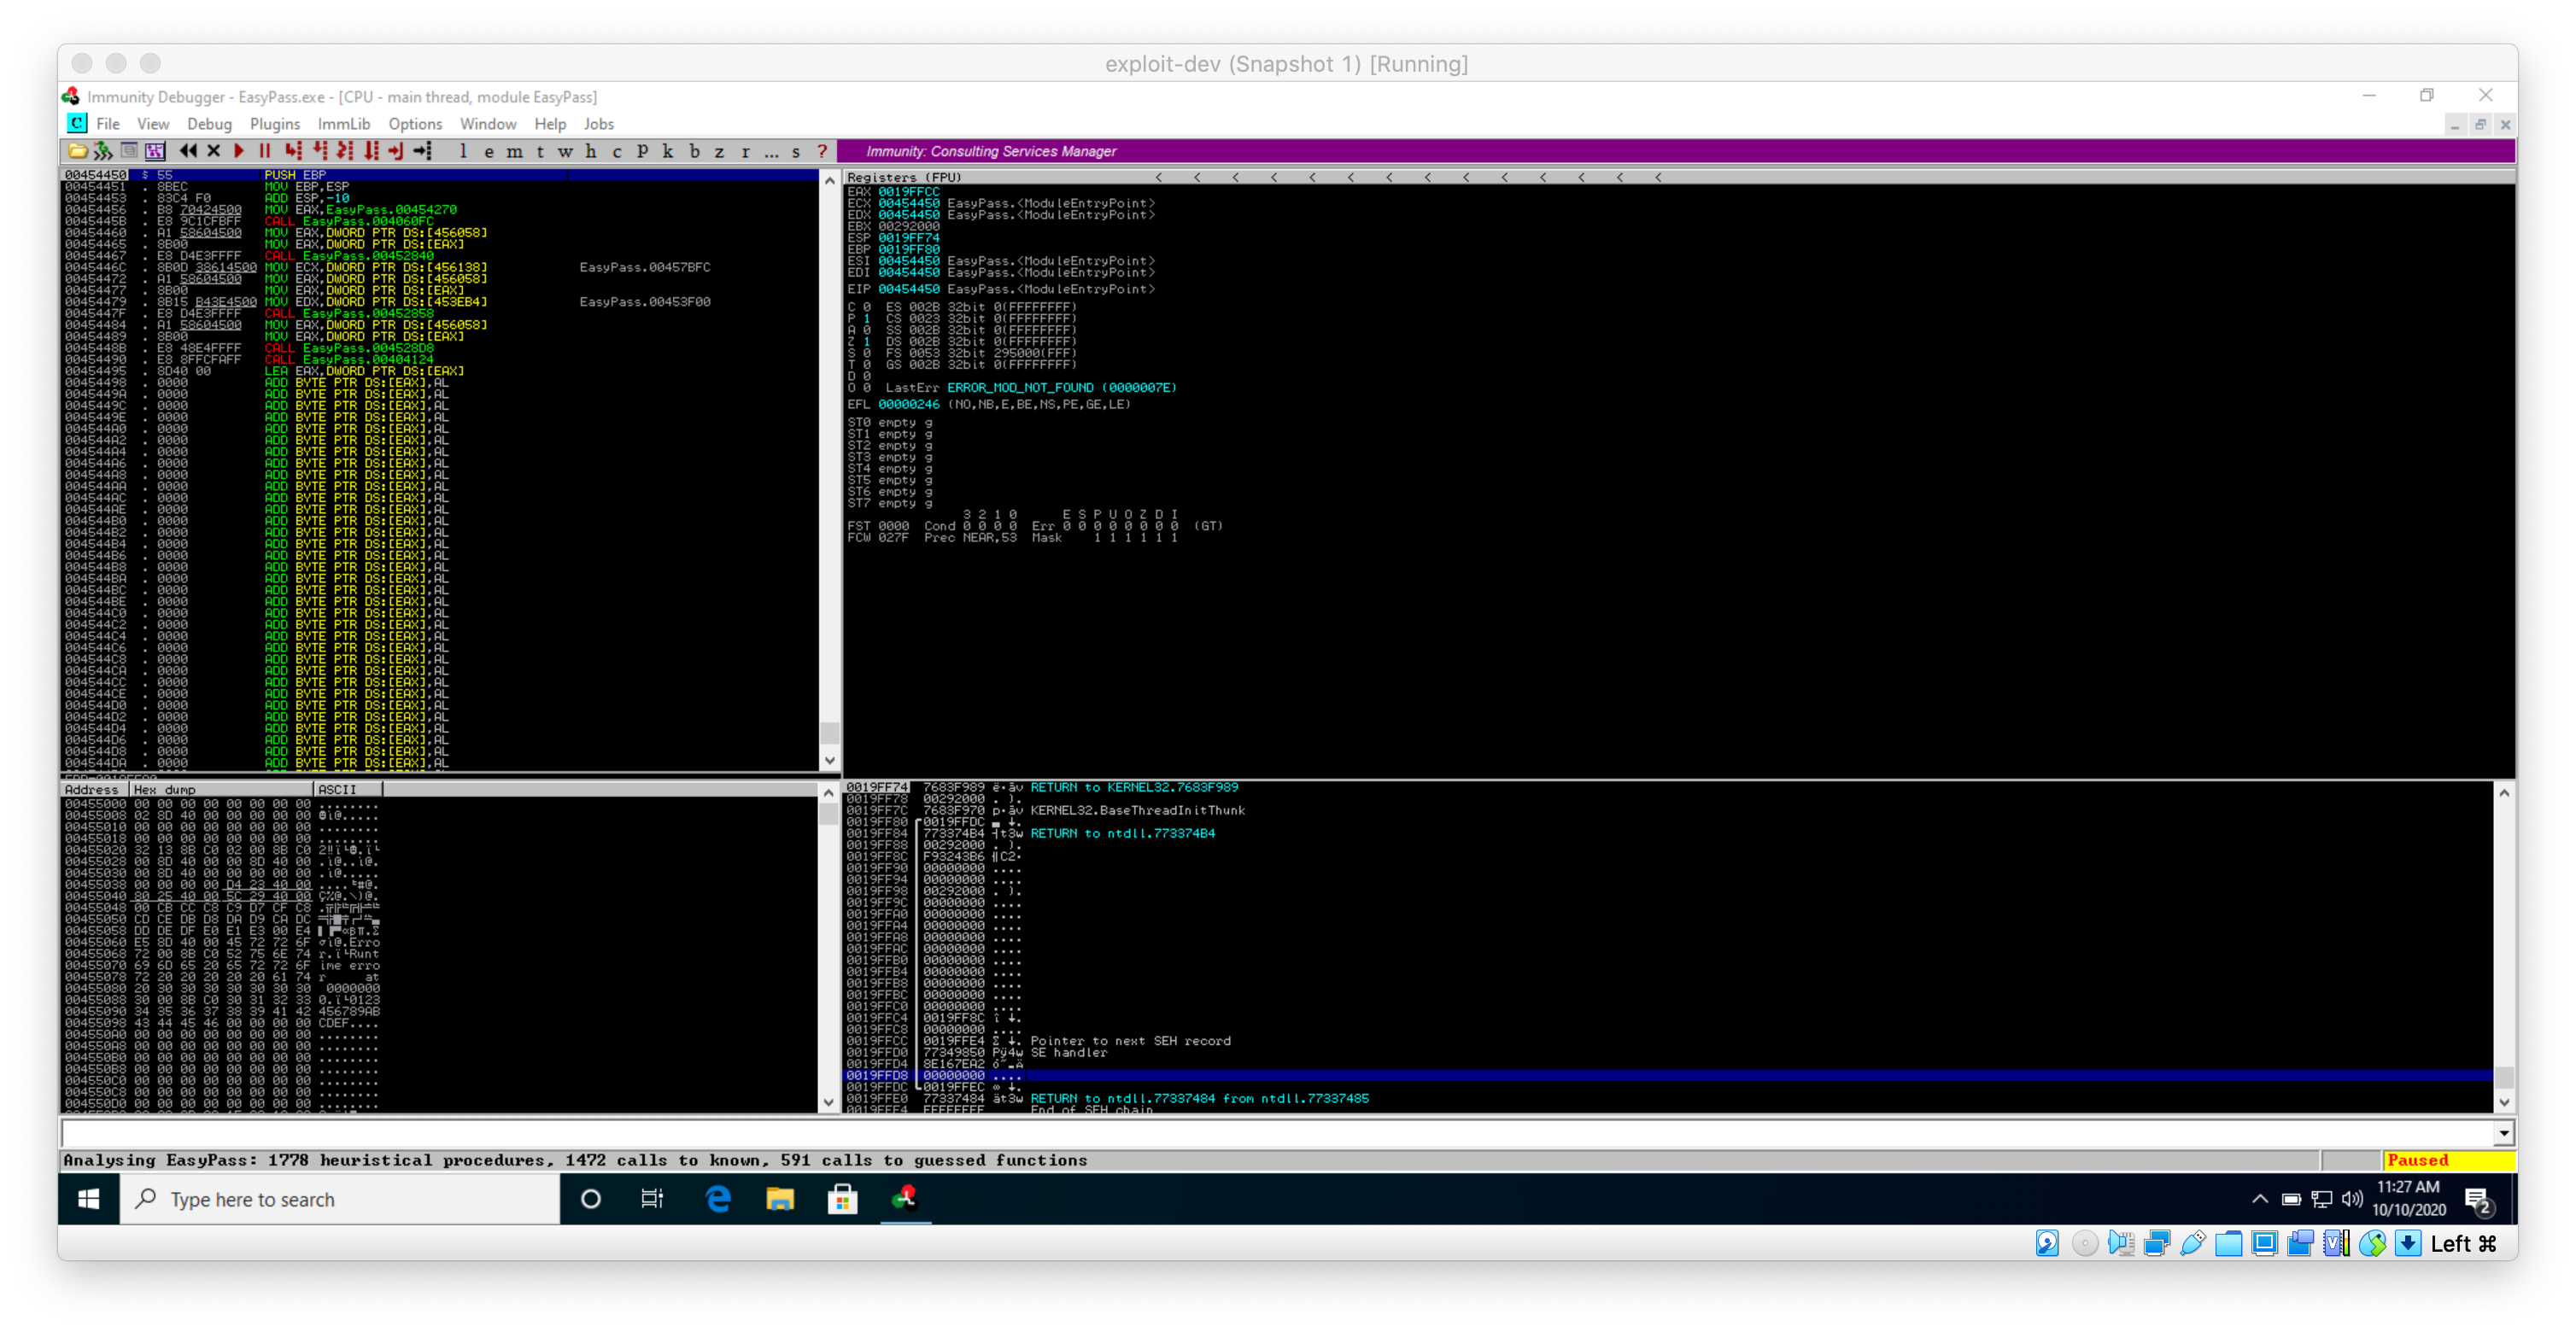The image size is (2576, 1332).
Task: Click the disassembly pane scroll-down arrow
Action: 829,760
